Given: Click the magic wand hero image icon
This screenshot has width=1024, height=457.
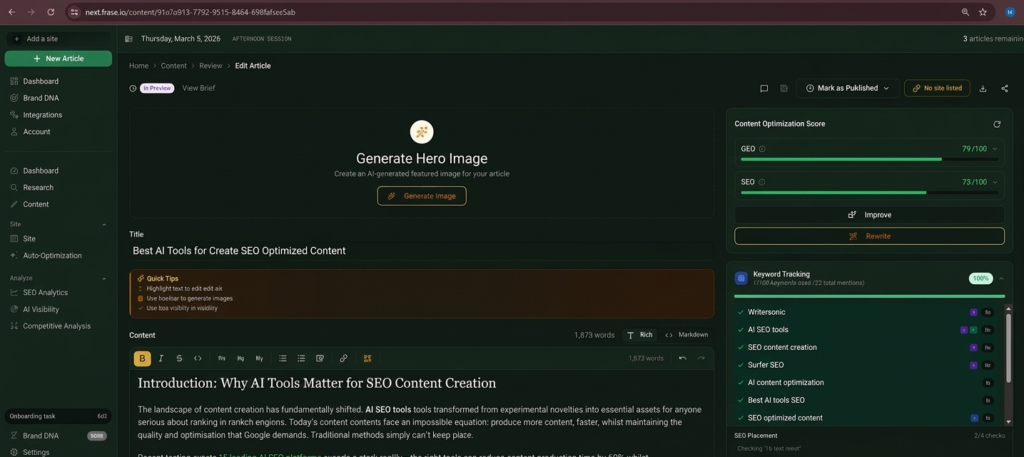Looking at the screenshot, I should pyautogui.click(x=422, y=133).
